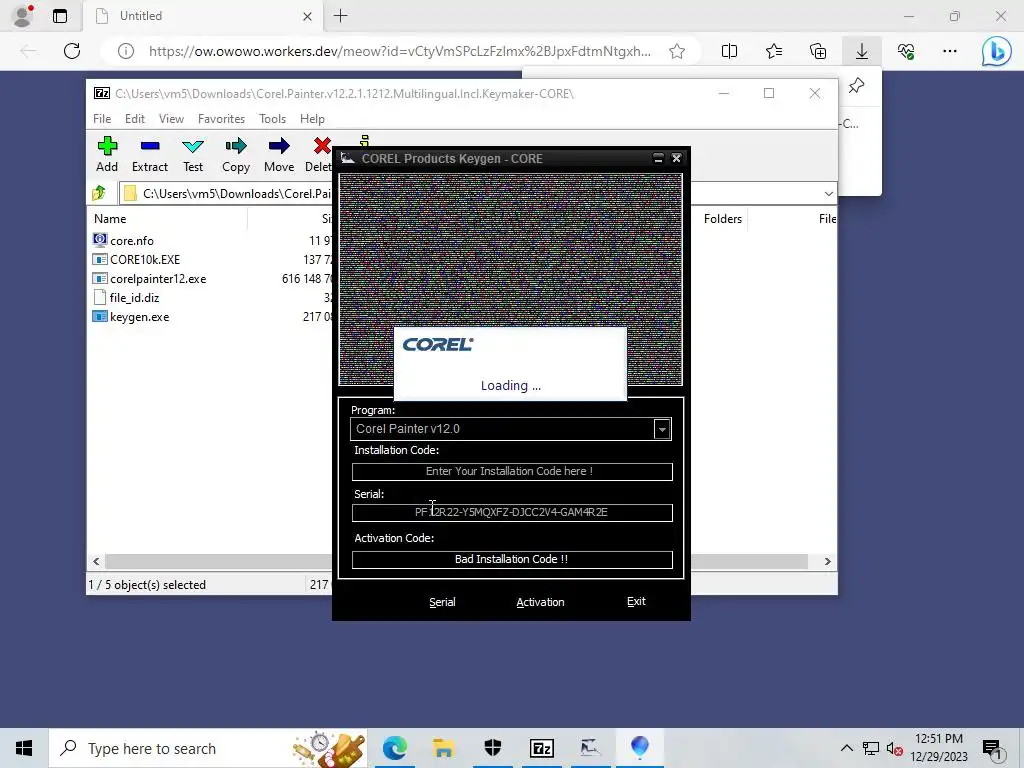Toggle browser split screen
The height and width of the screenshot is (768, 1024).
[729, 51]
